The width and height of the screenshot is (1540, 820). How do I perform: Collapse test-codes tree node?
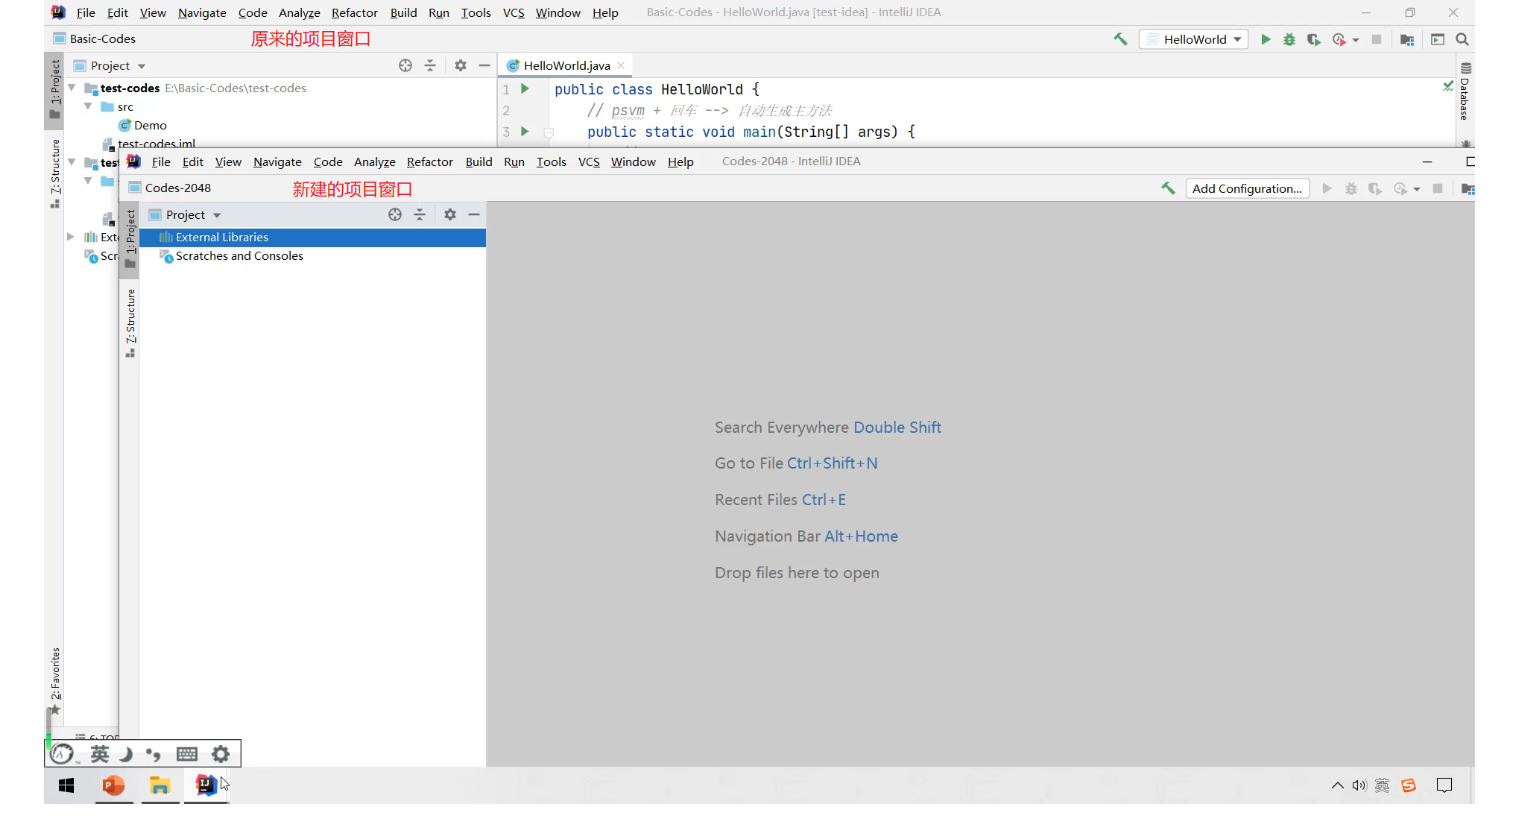[72, 88]
